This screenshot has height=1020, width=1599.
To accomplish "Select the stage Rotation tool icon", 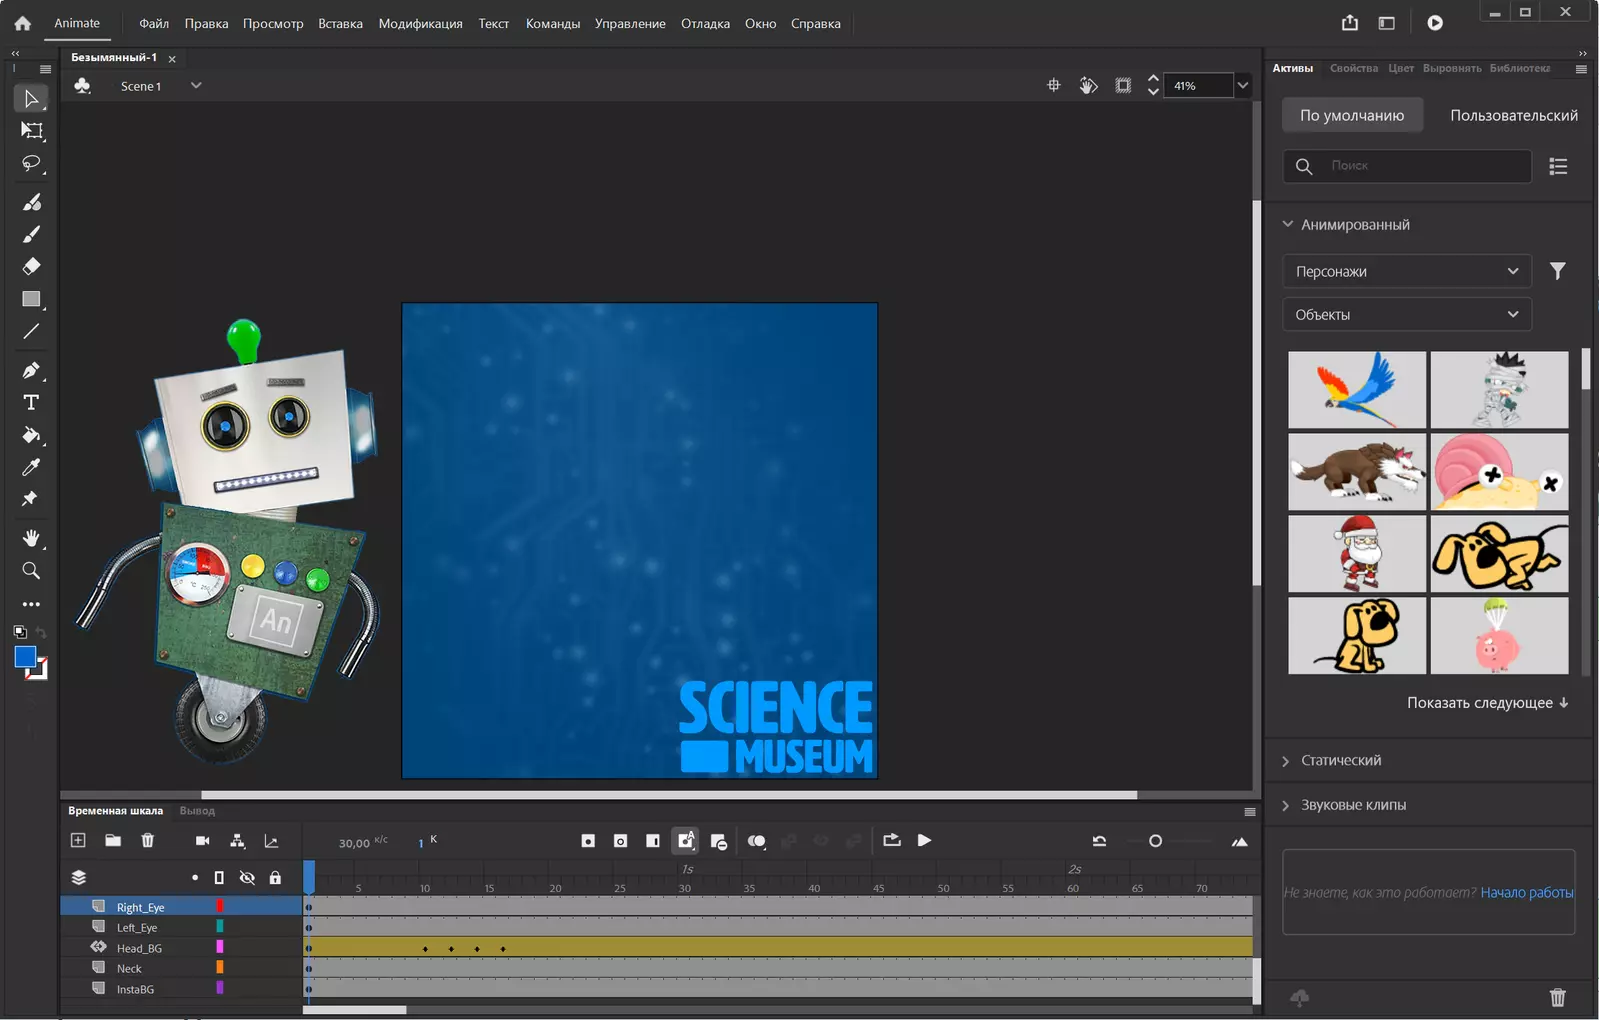I will 1088,86.
